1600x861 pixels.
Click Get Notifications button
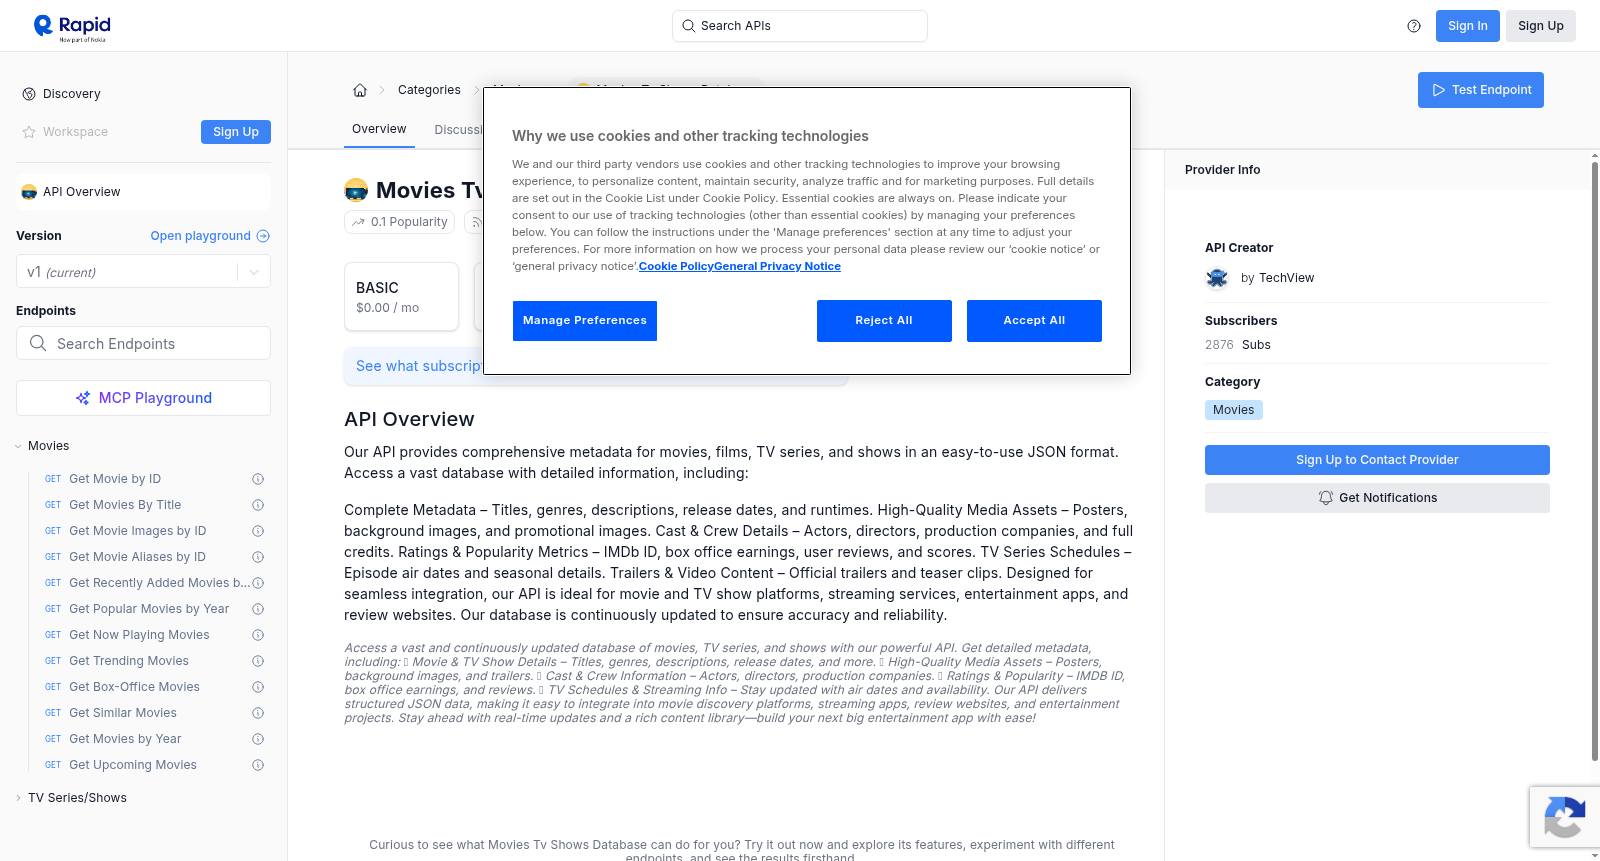(x=1377, y=498)
